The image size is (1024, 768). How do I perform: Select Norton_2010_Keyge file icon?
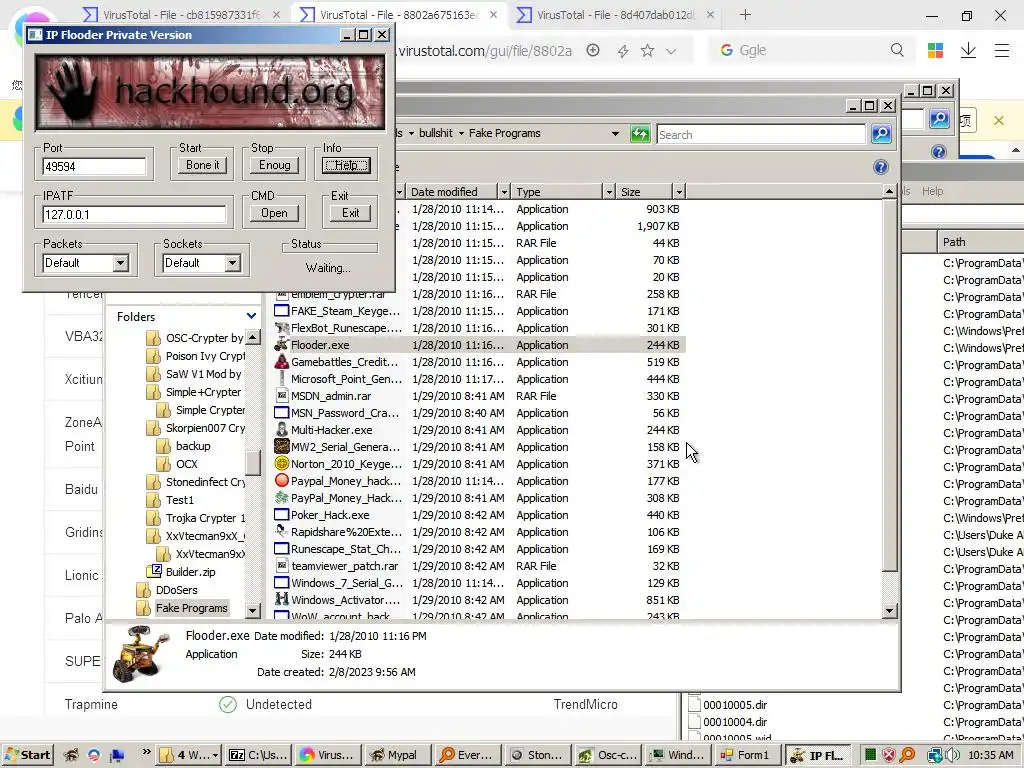coord(281,464)
